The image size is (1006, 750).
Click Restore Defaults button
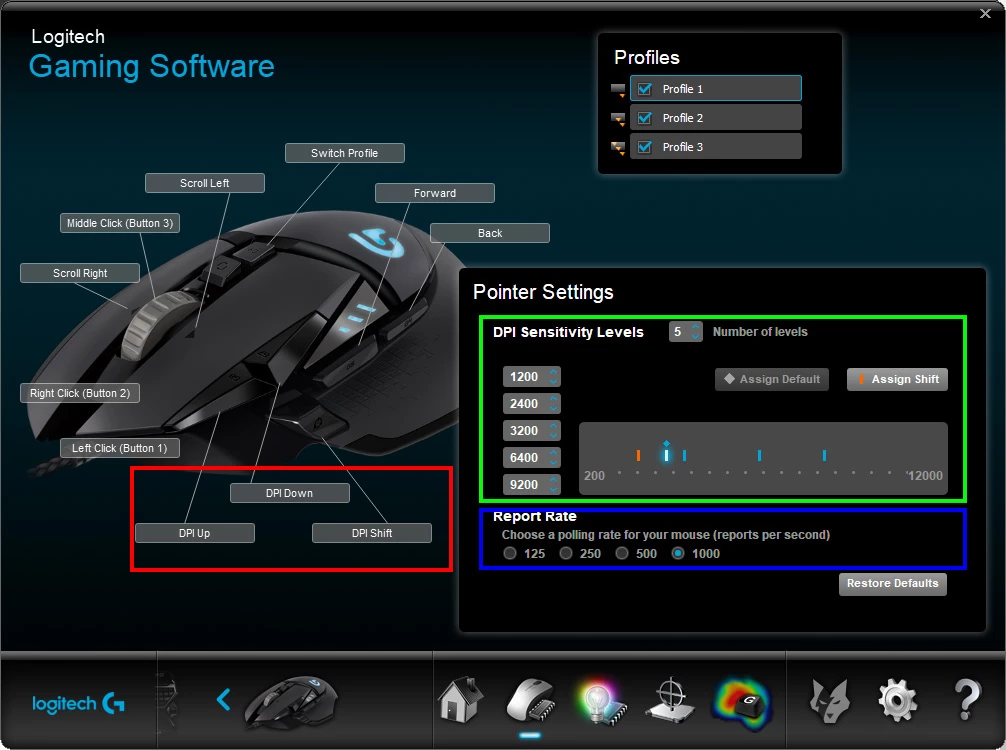click(892, 584)
